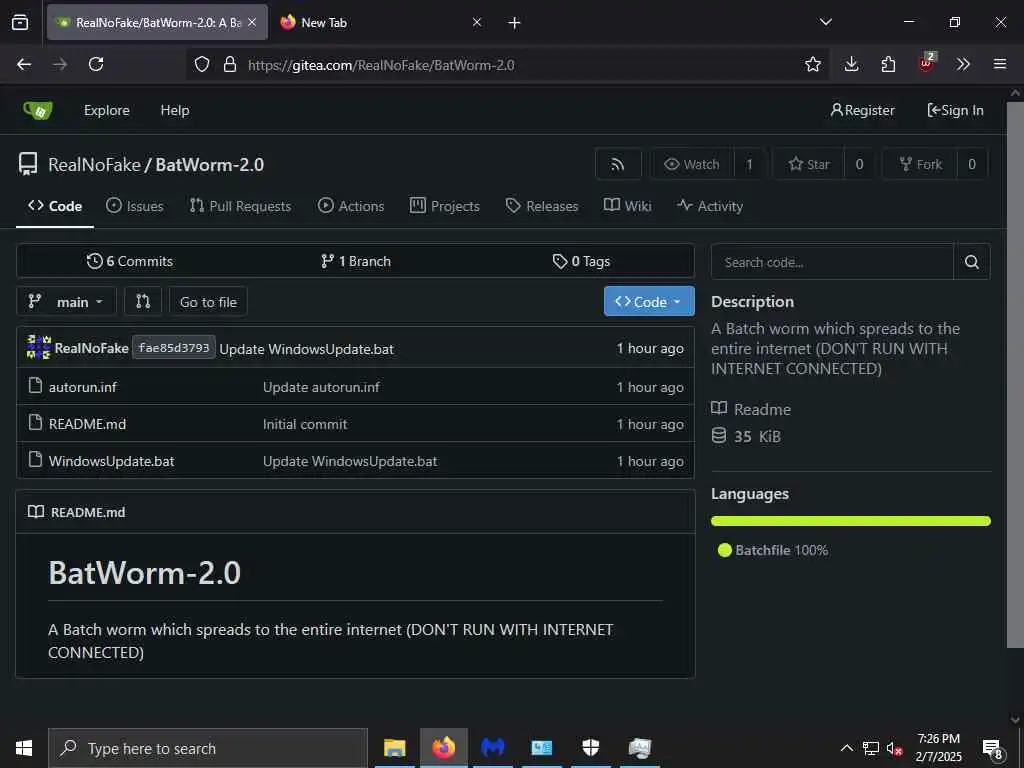The image size is (1024, 768).
Task: Open the Pull Requests tab
Action: pyautogui.click(x=240, y=206)
